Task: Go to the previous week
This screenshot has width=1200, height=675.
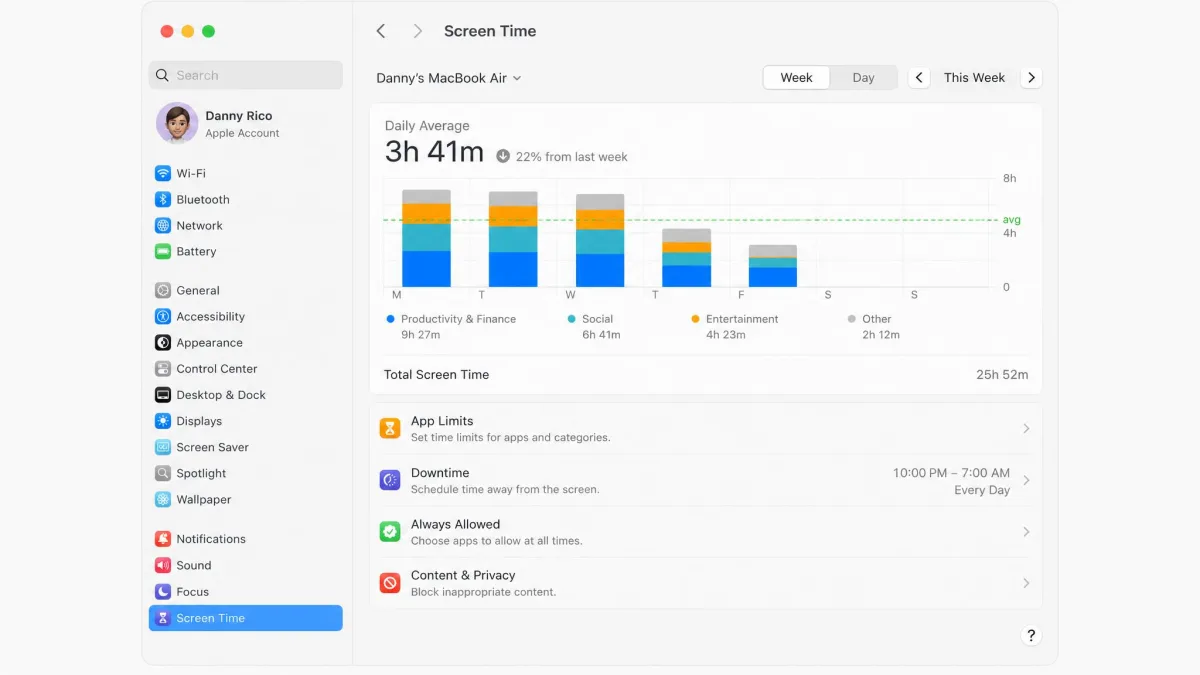Action: [x=919, y=77]
